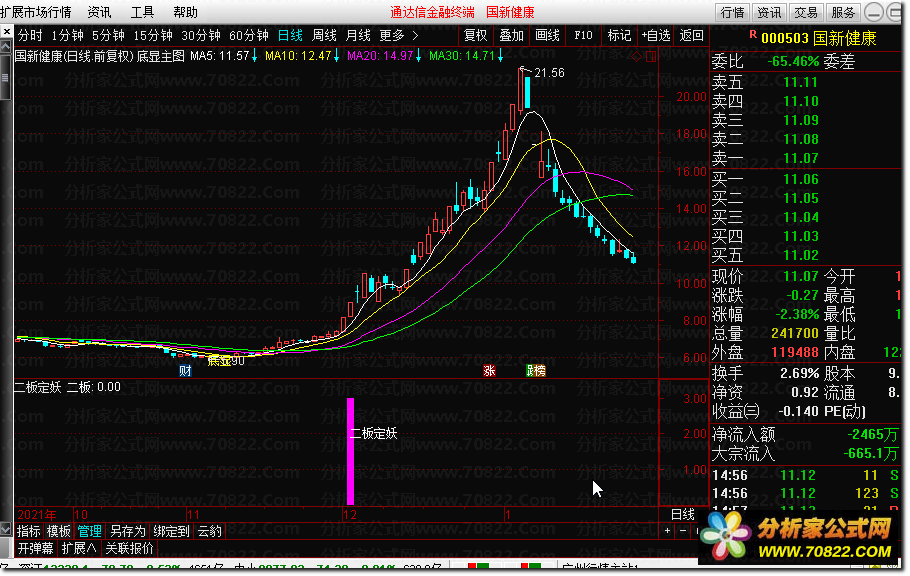
Task: Add stock with +自选 button
Action: coord(656,36)
